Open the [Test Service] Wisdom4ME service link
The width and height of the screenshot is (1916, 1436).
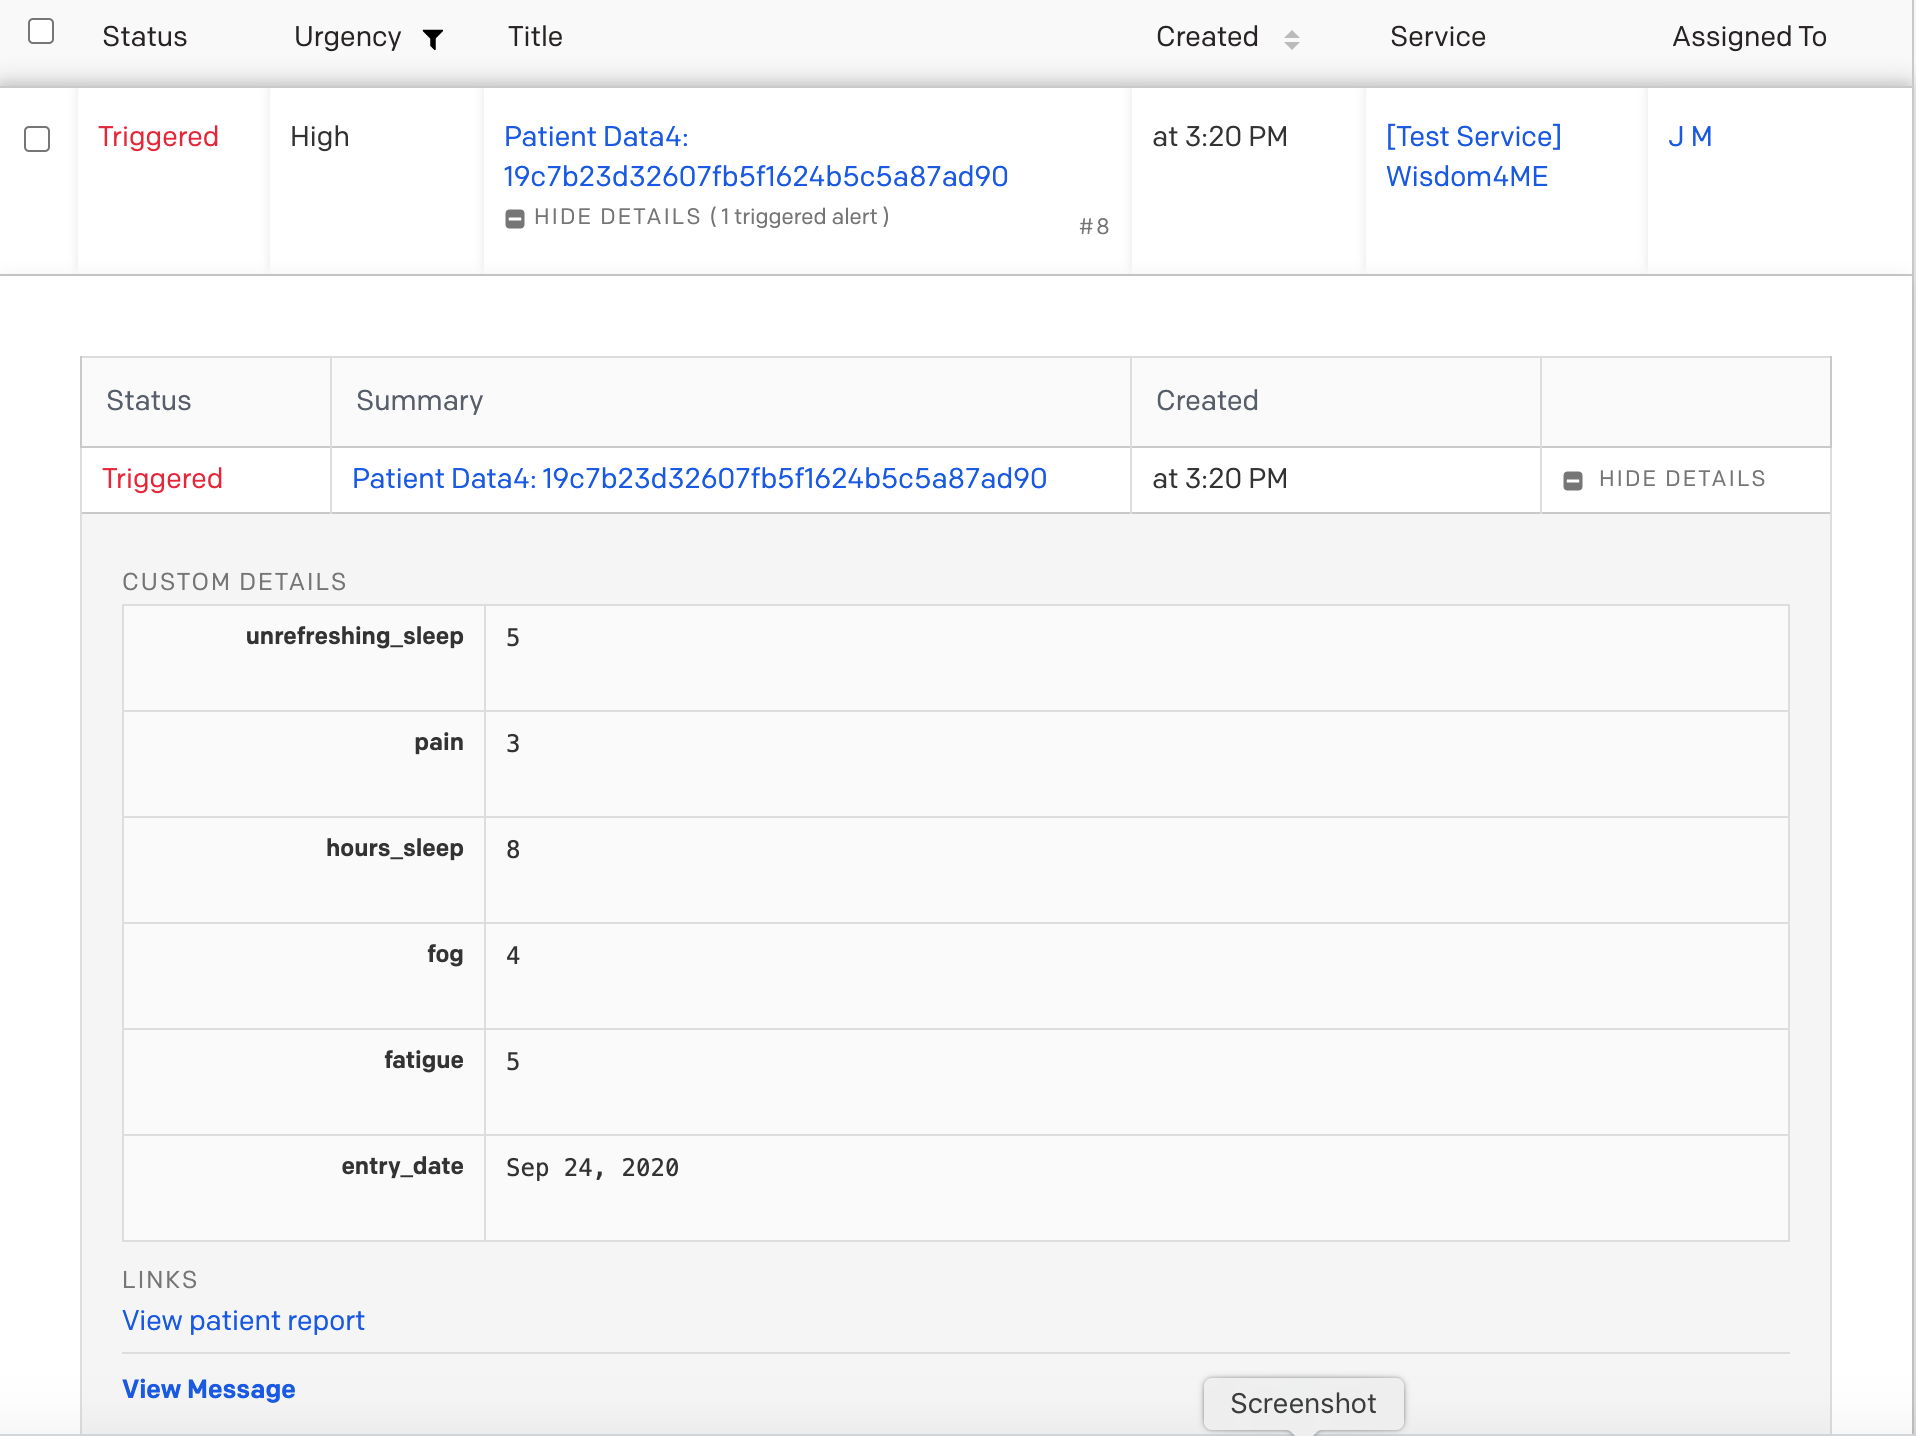click(1472, 157)
